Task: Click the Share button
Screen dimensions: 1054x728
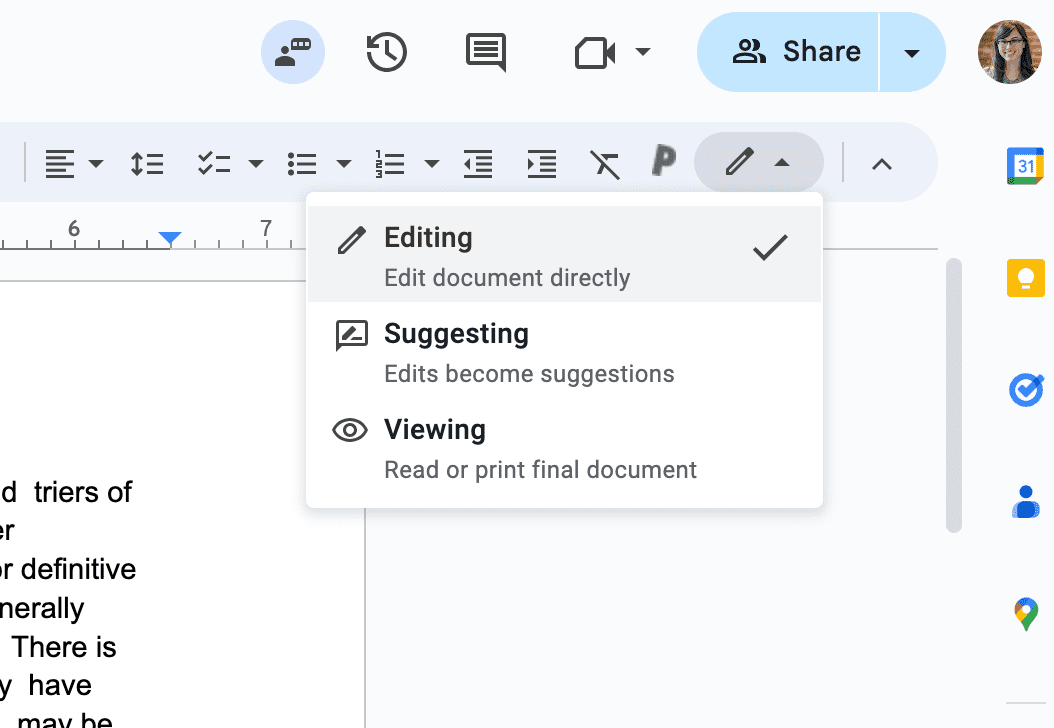Action: point(797,52)
